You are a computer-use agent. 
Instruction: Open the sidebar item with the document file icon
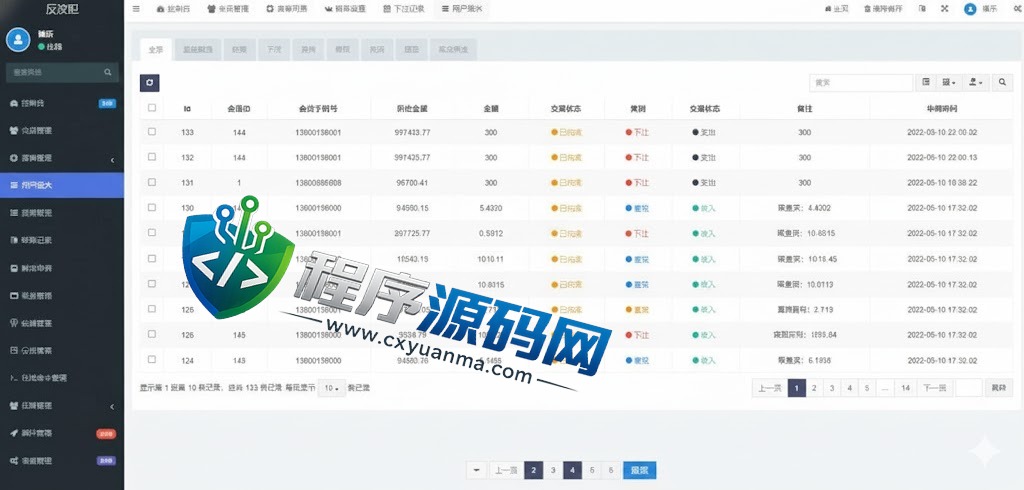62,240
